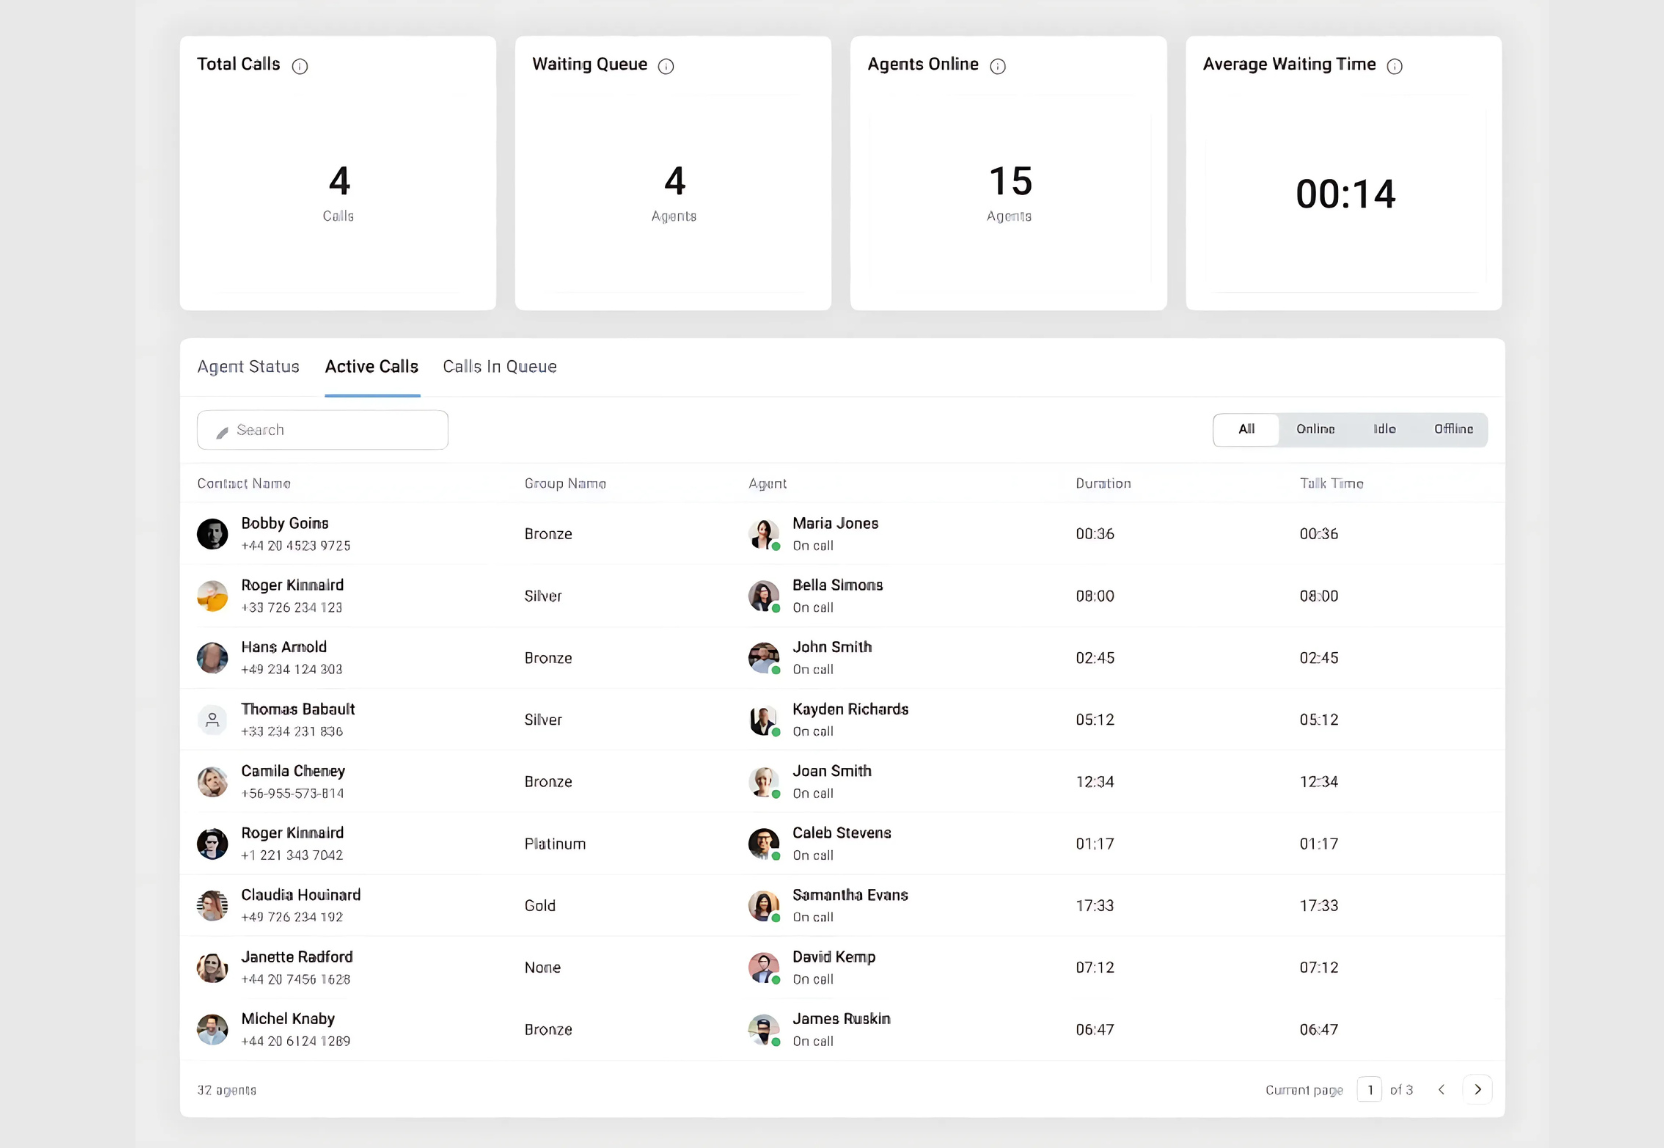This screenshot has width=1664, height=1148.
Task: View the Average Waiting Time info icon
Action: tap(1396, 66)
